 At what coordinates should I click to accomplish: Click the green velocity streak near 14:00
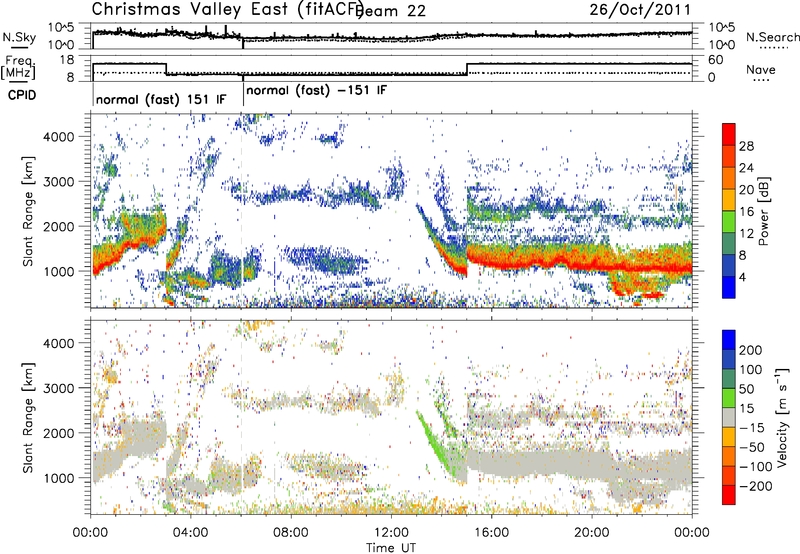coord(439,445)
